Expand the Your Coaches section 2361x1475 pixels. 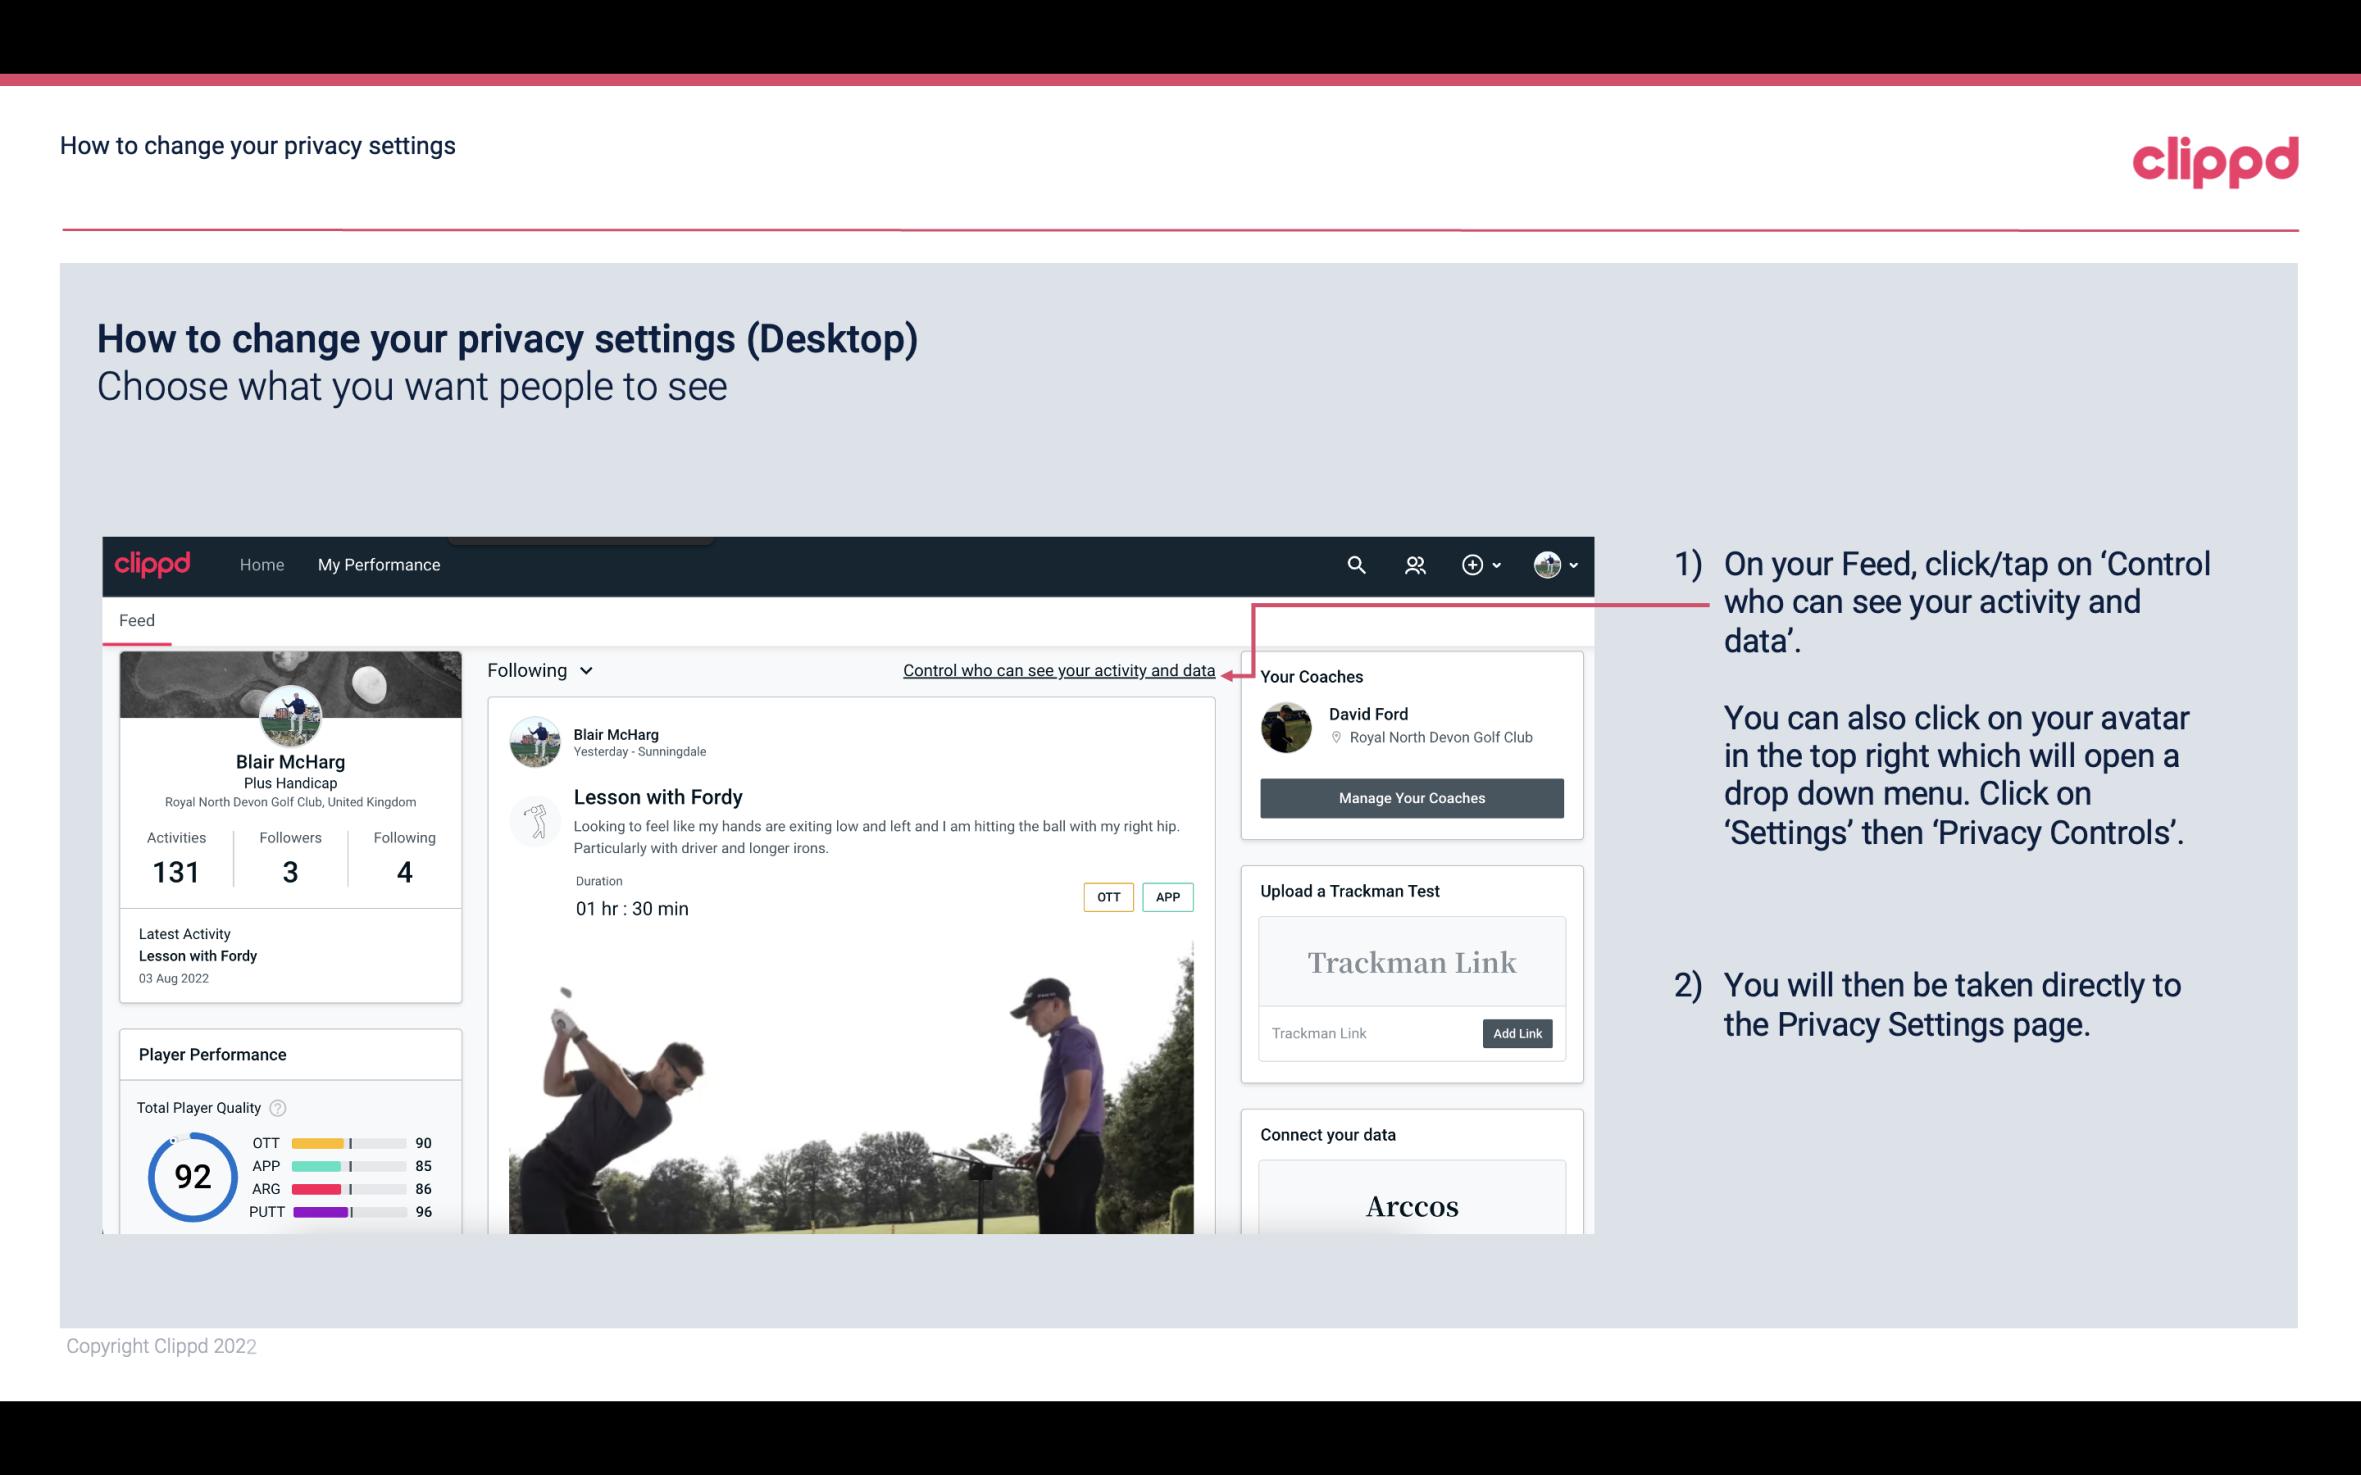pyautogui.click(x=1311, y=675)
